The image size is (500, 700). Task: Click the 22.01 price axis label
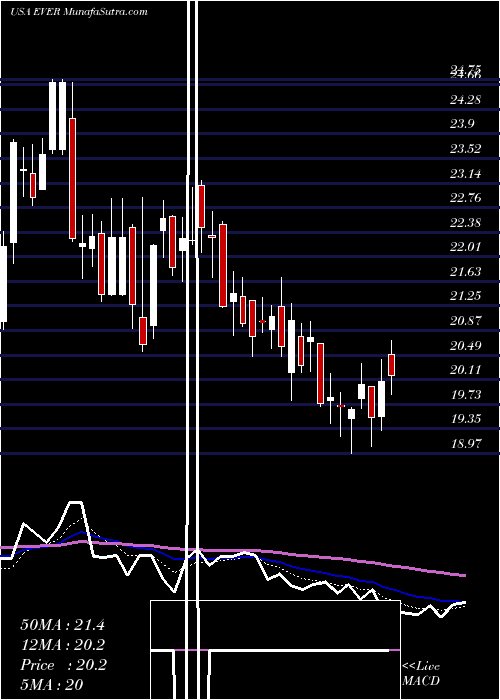pyautogui.click(x=466, y=246)
